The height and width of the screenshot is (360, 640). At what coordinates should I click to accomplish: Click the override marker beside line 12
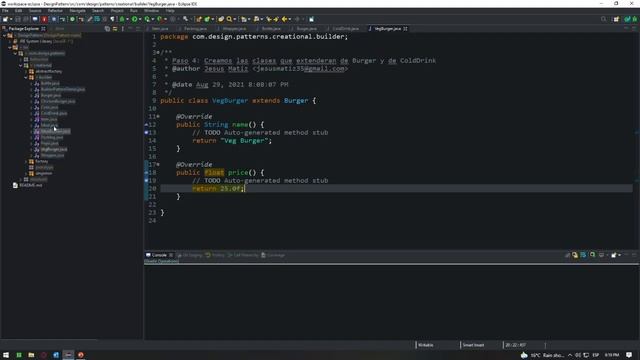(x=146, y=124)
